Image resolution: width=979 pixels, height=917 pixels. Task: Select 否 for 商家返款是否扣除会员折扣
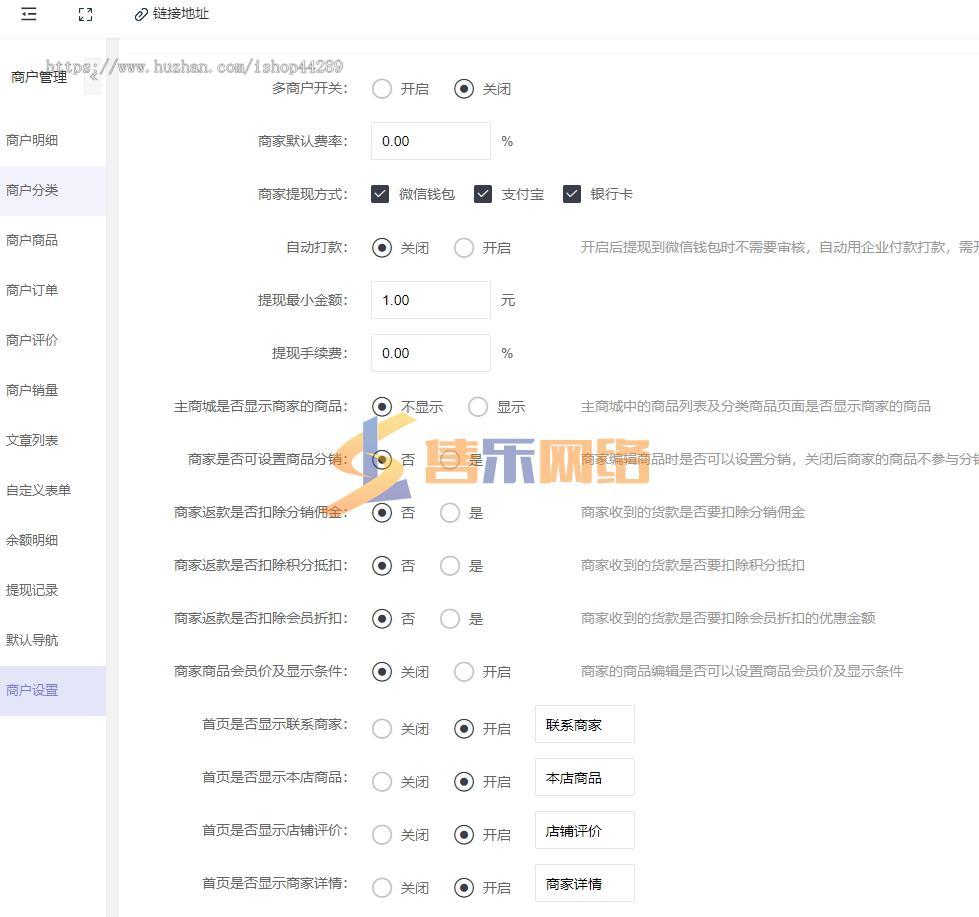[382, 619]
